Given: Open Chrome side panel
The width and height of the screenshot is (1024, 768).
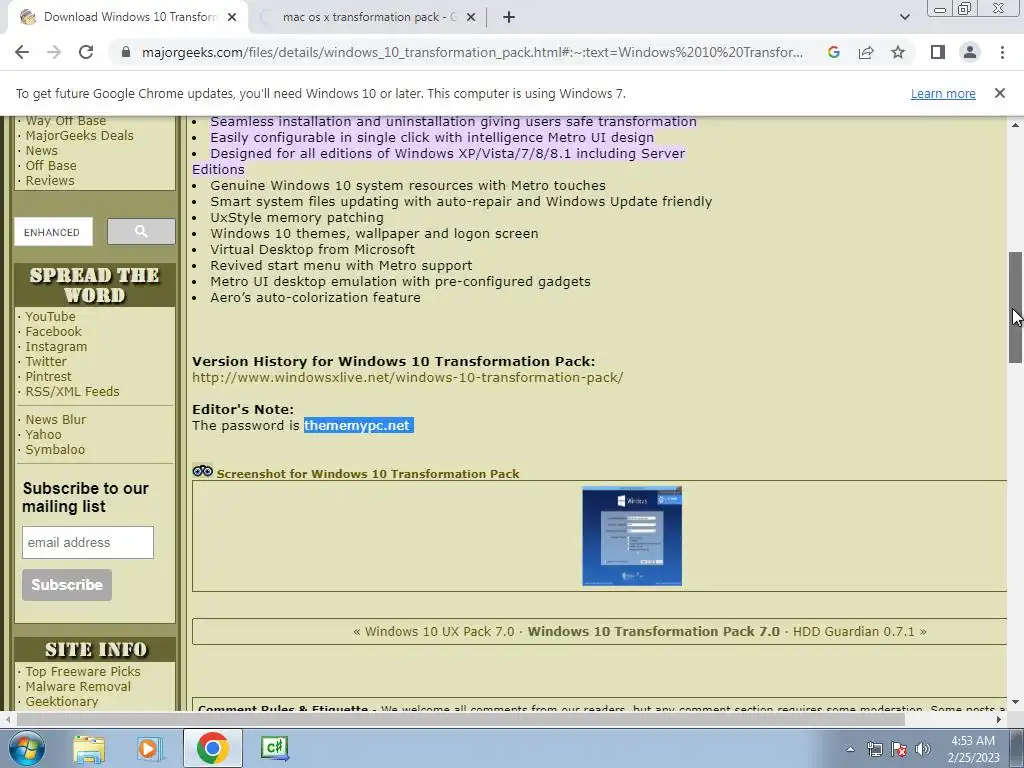Looking at the screenshot, I should point(938,52).
